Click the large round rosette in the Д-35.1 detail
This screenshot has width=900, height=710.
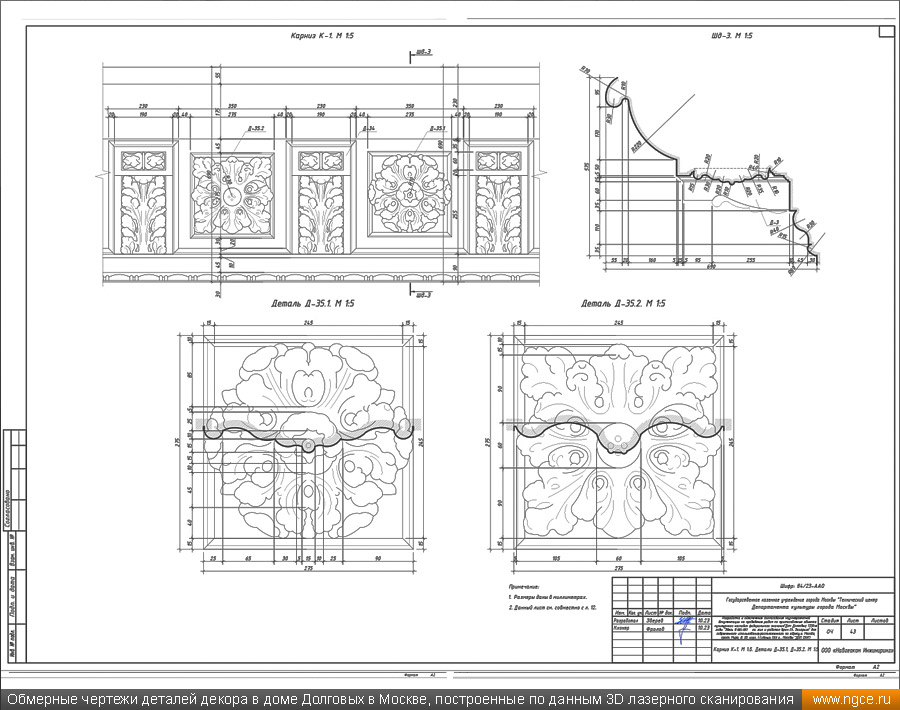pyautogui.click(x=307, y=440)
